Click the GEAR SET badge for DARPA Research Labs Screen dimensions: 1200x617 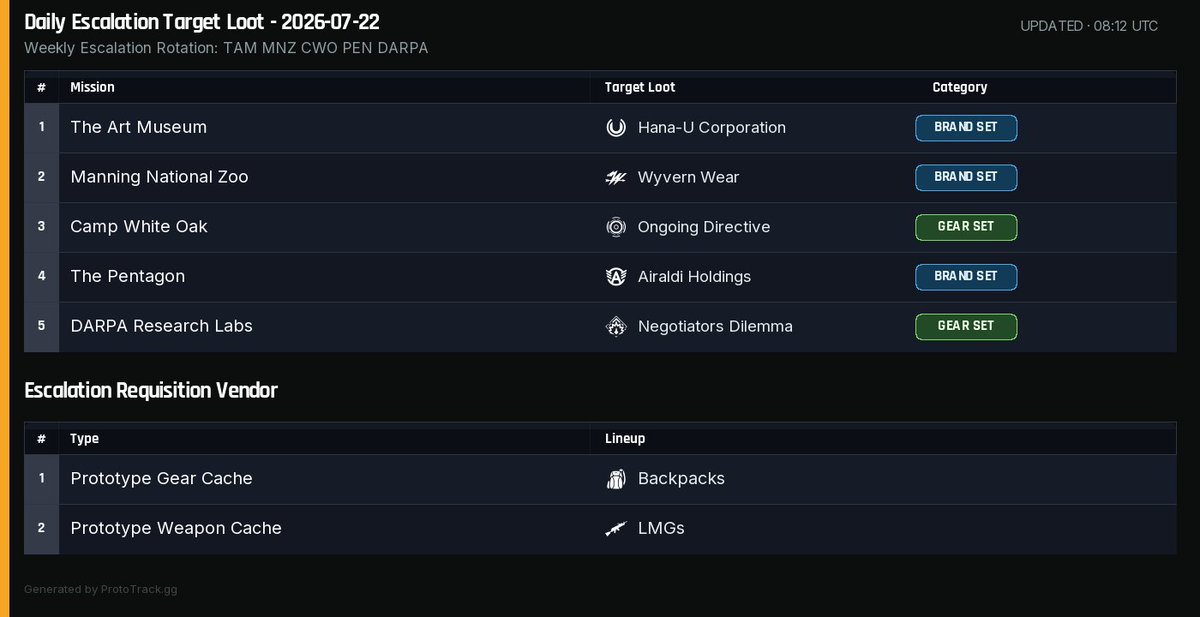(x=966, y=327)
